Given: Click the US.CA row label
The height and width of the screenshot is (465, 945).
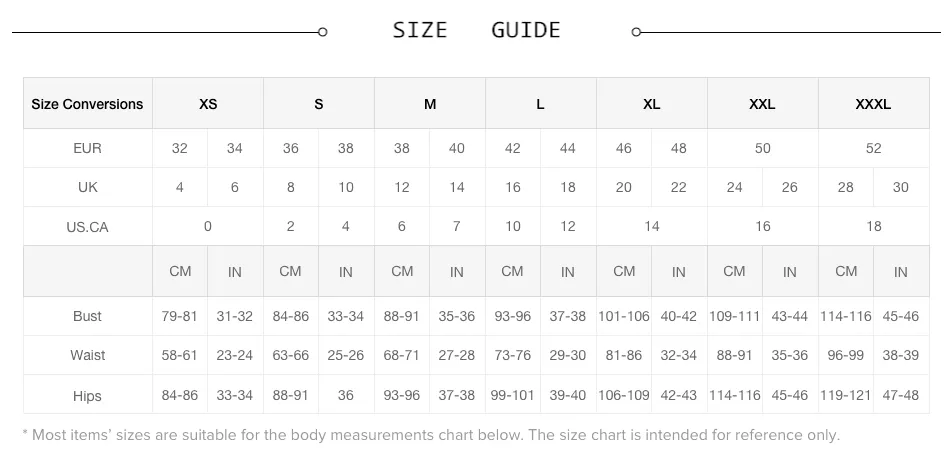Looking at the screenshot, I should click(x=87, y=227).
